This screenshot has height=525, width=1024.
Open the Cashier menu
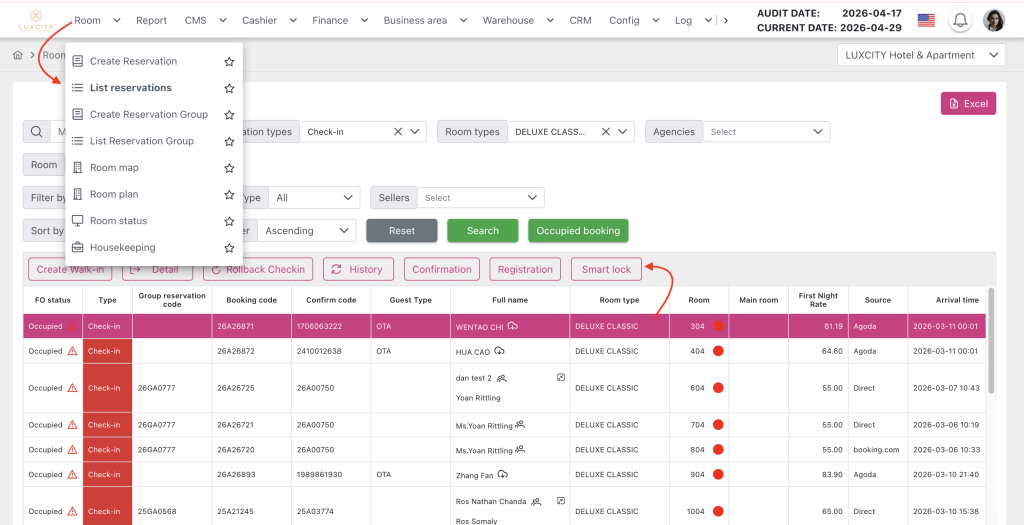(x=269, y=20)
